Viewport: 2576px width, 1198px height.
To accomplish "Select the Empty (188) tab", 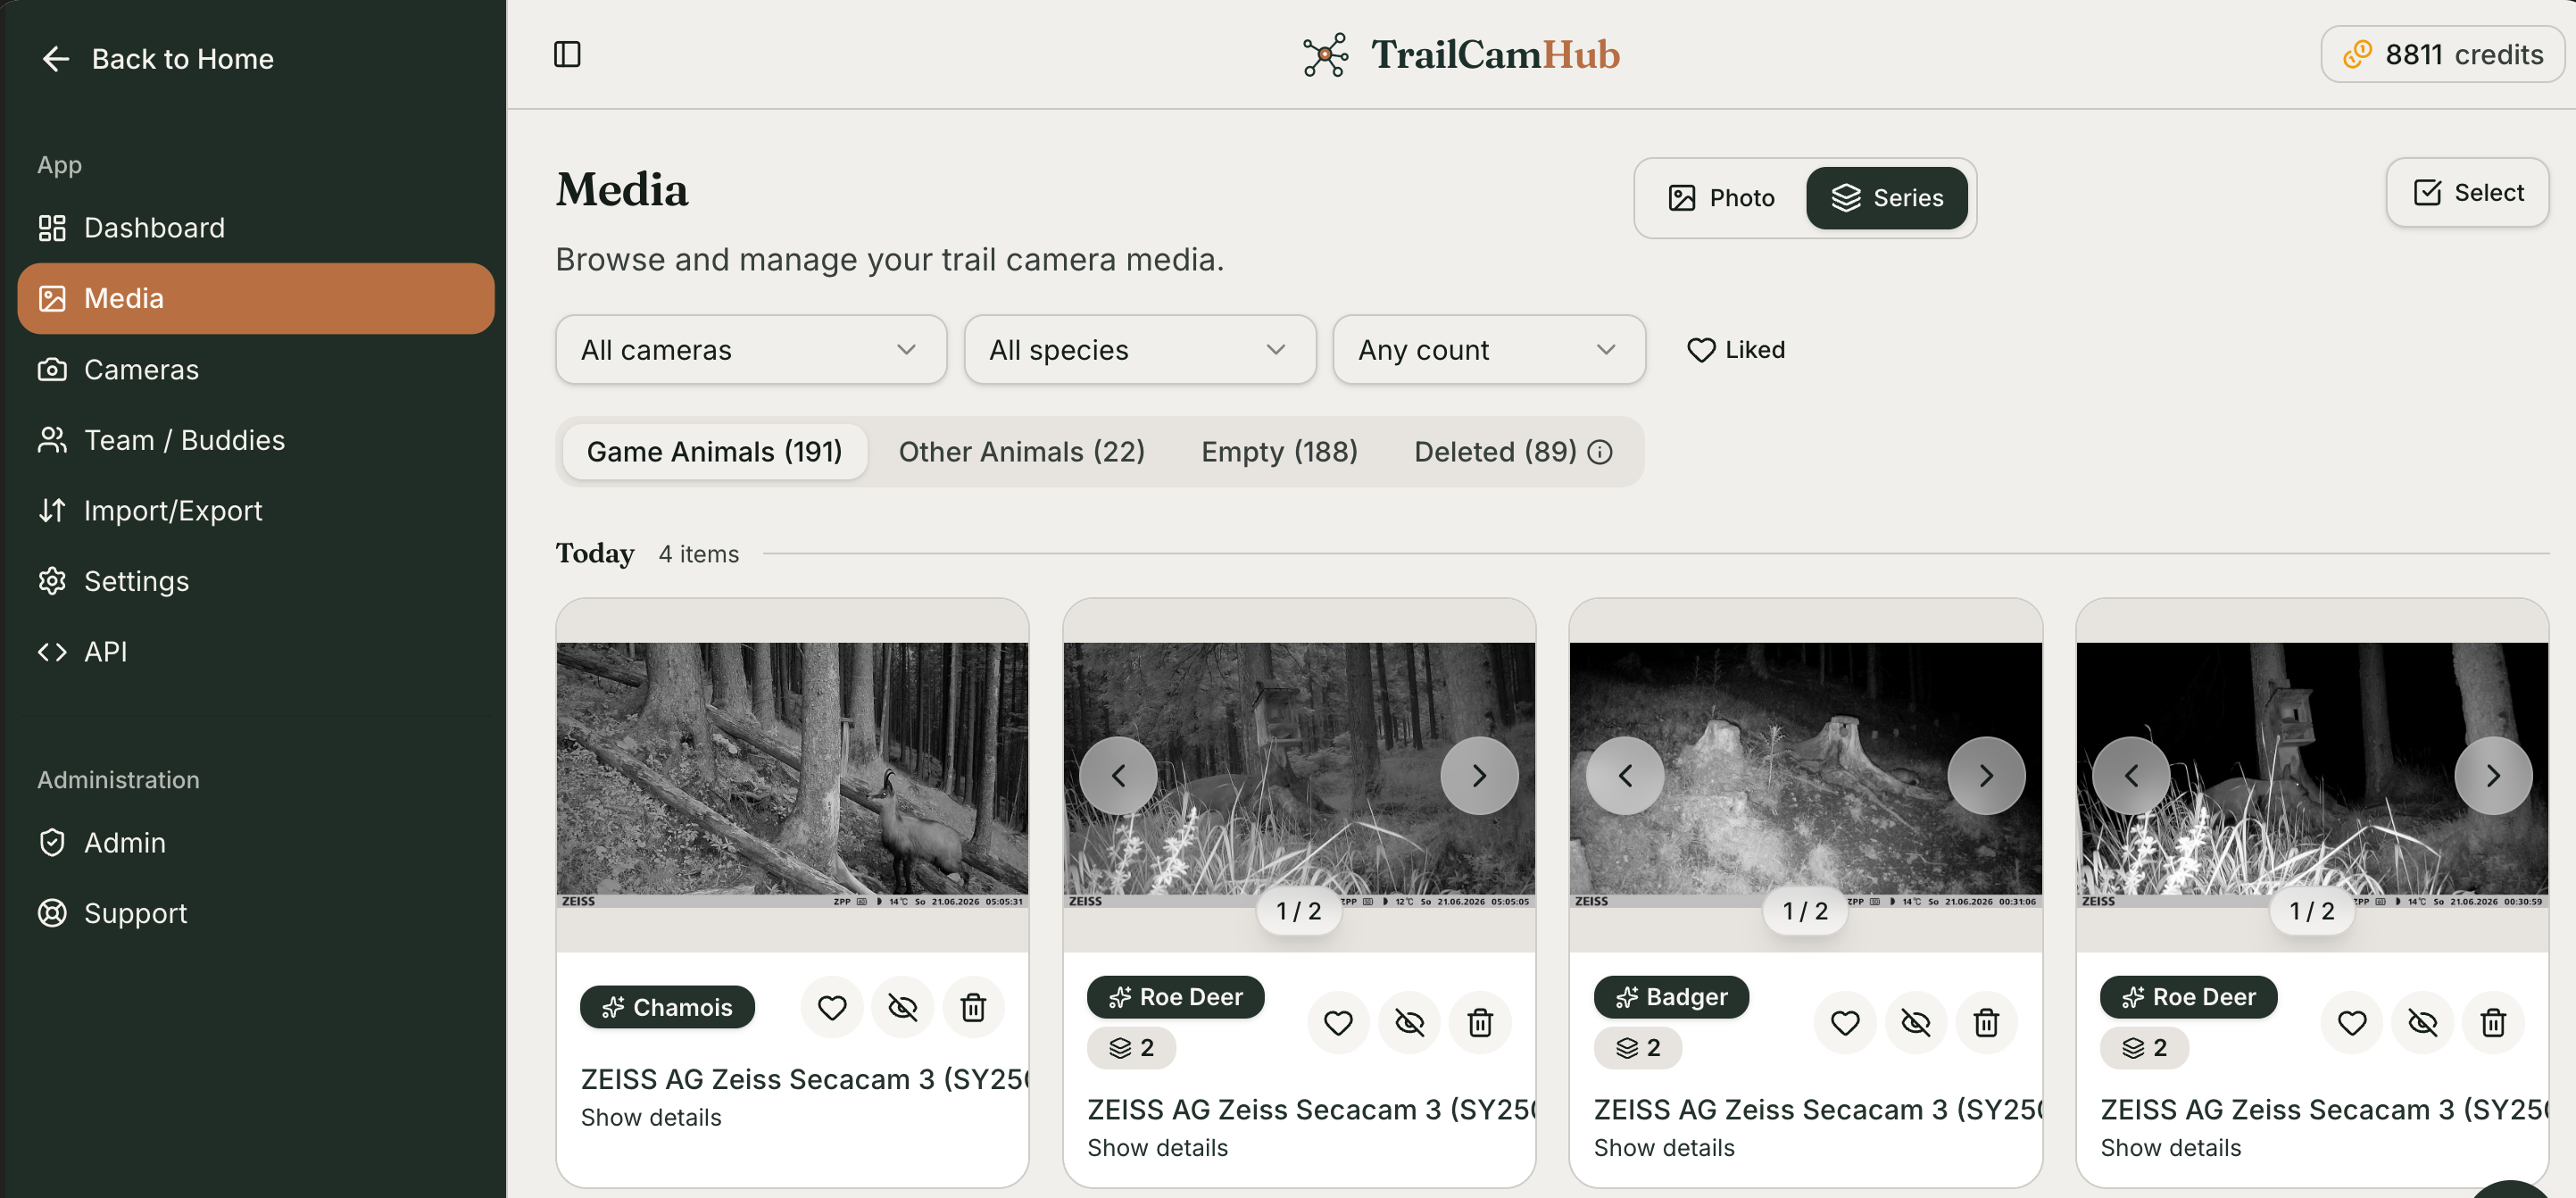I will tap(1279, 451).
